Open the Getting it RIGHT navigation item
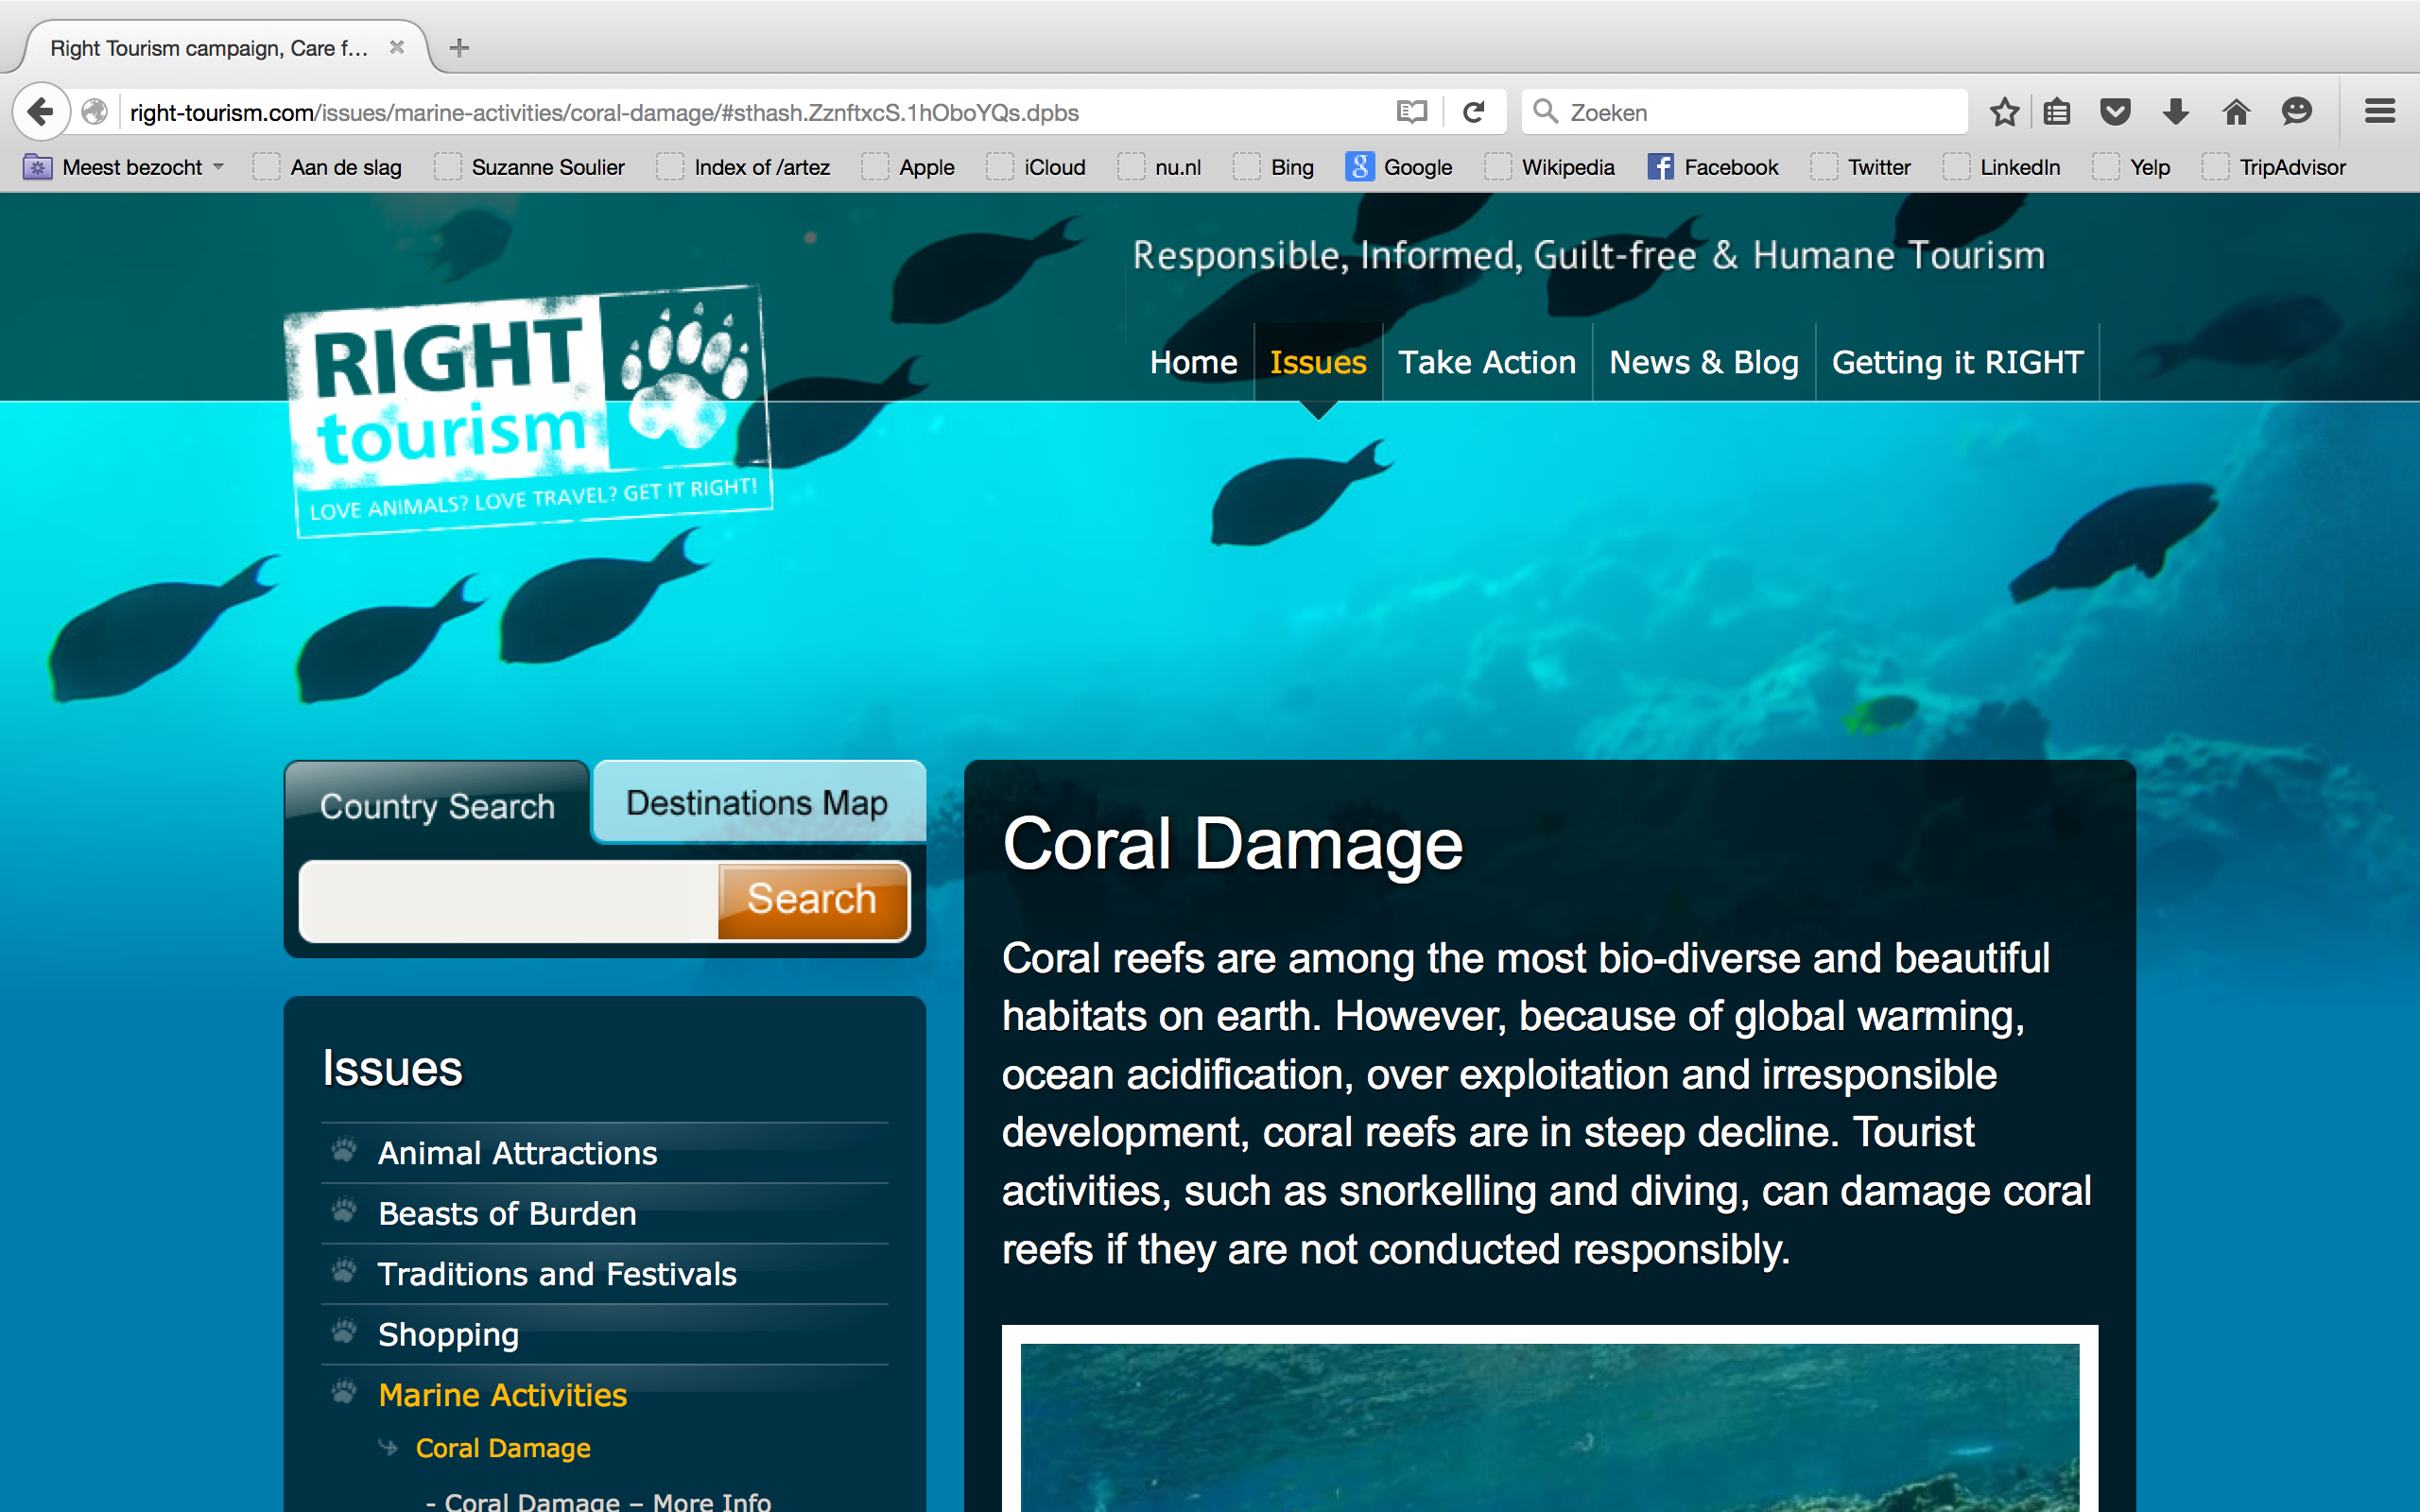This screenshot has width=2420, height=1512. pyautogui.click(x=1957, y=362)
